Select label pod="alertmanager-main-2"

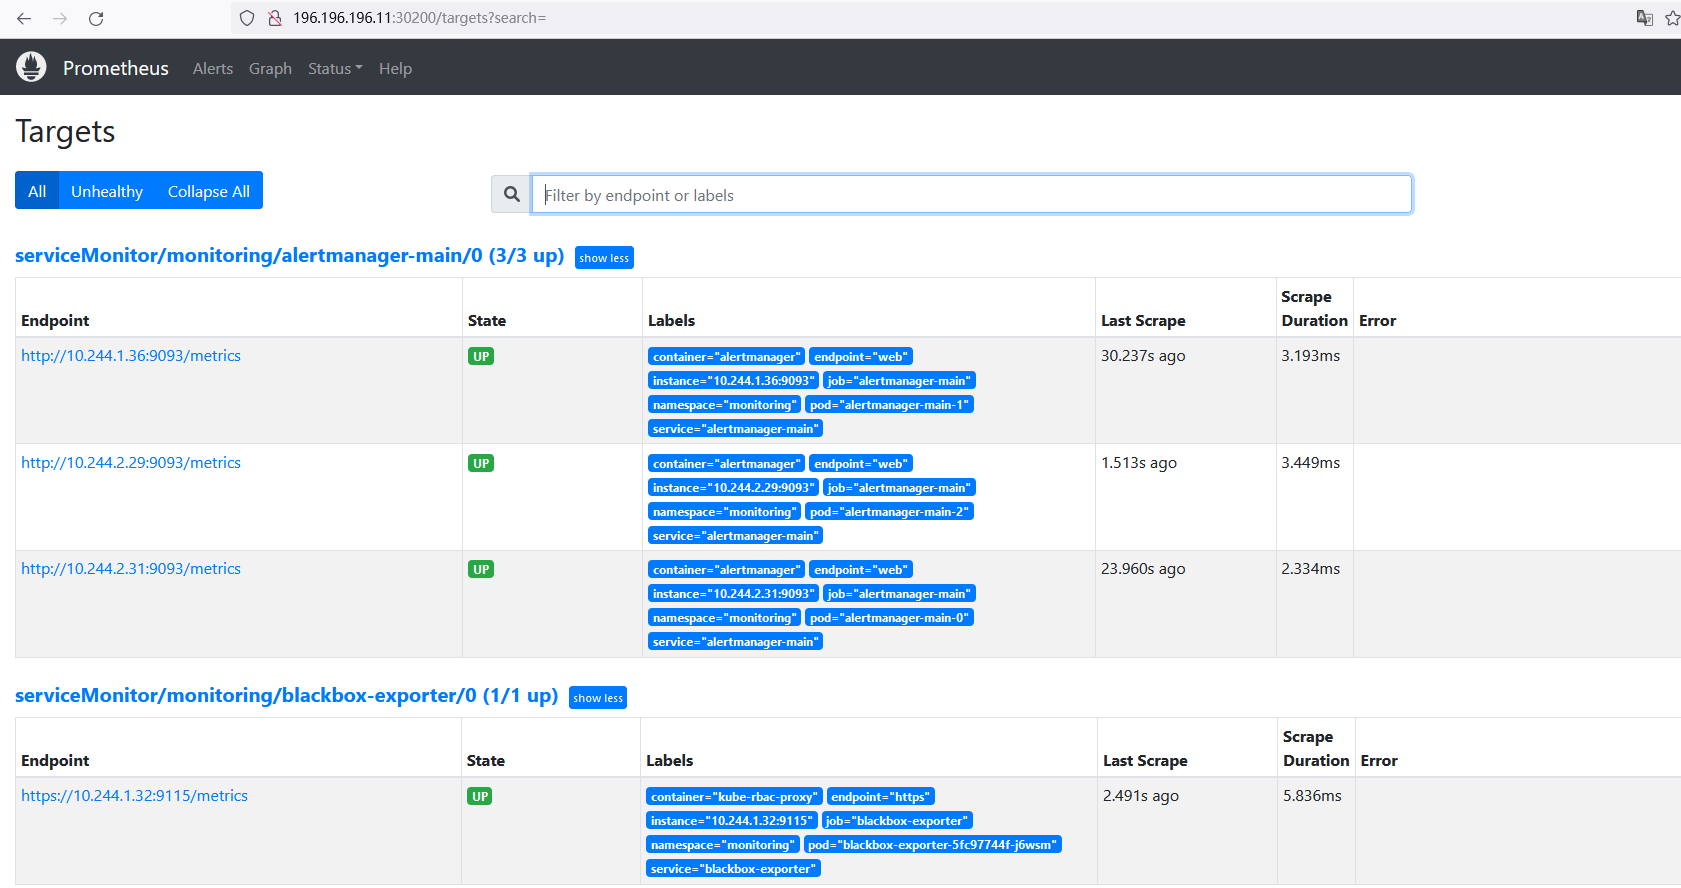point(889,512)
